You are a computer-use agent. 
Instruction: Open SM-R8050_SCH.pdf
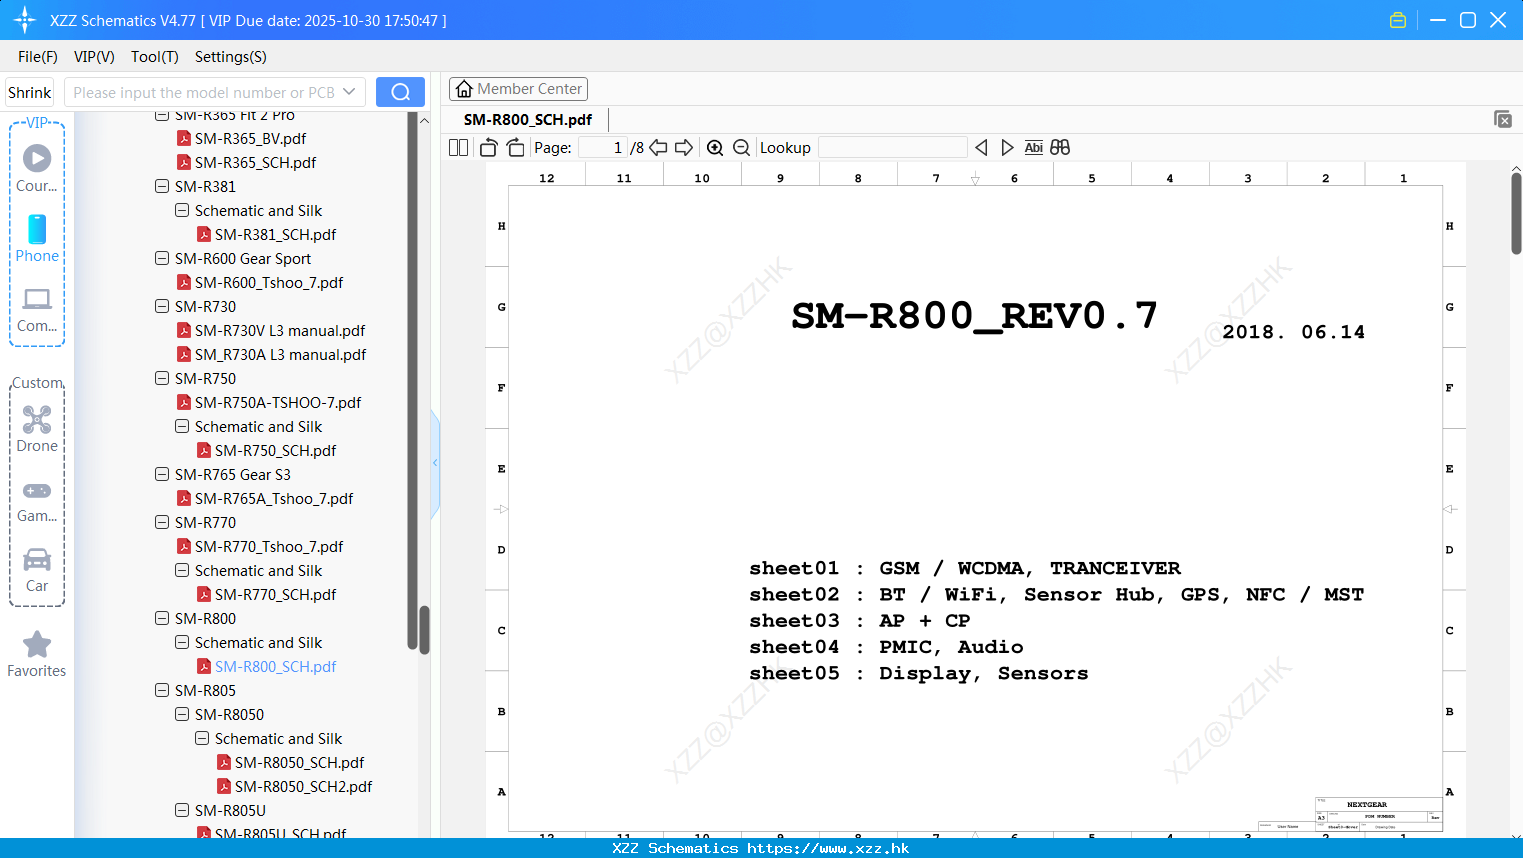coord(299,762)
